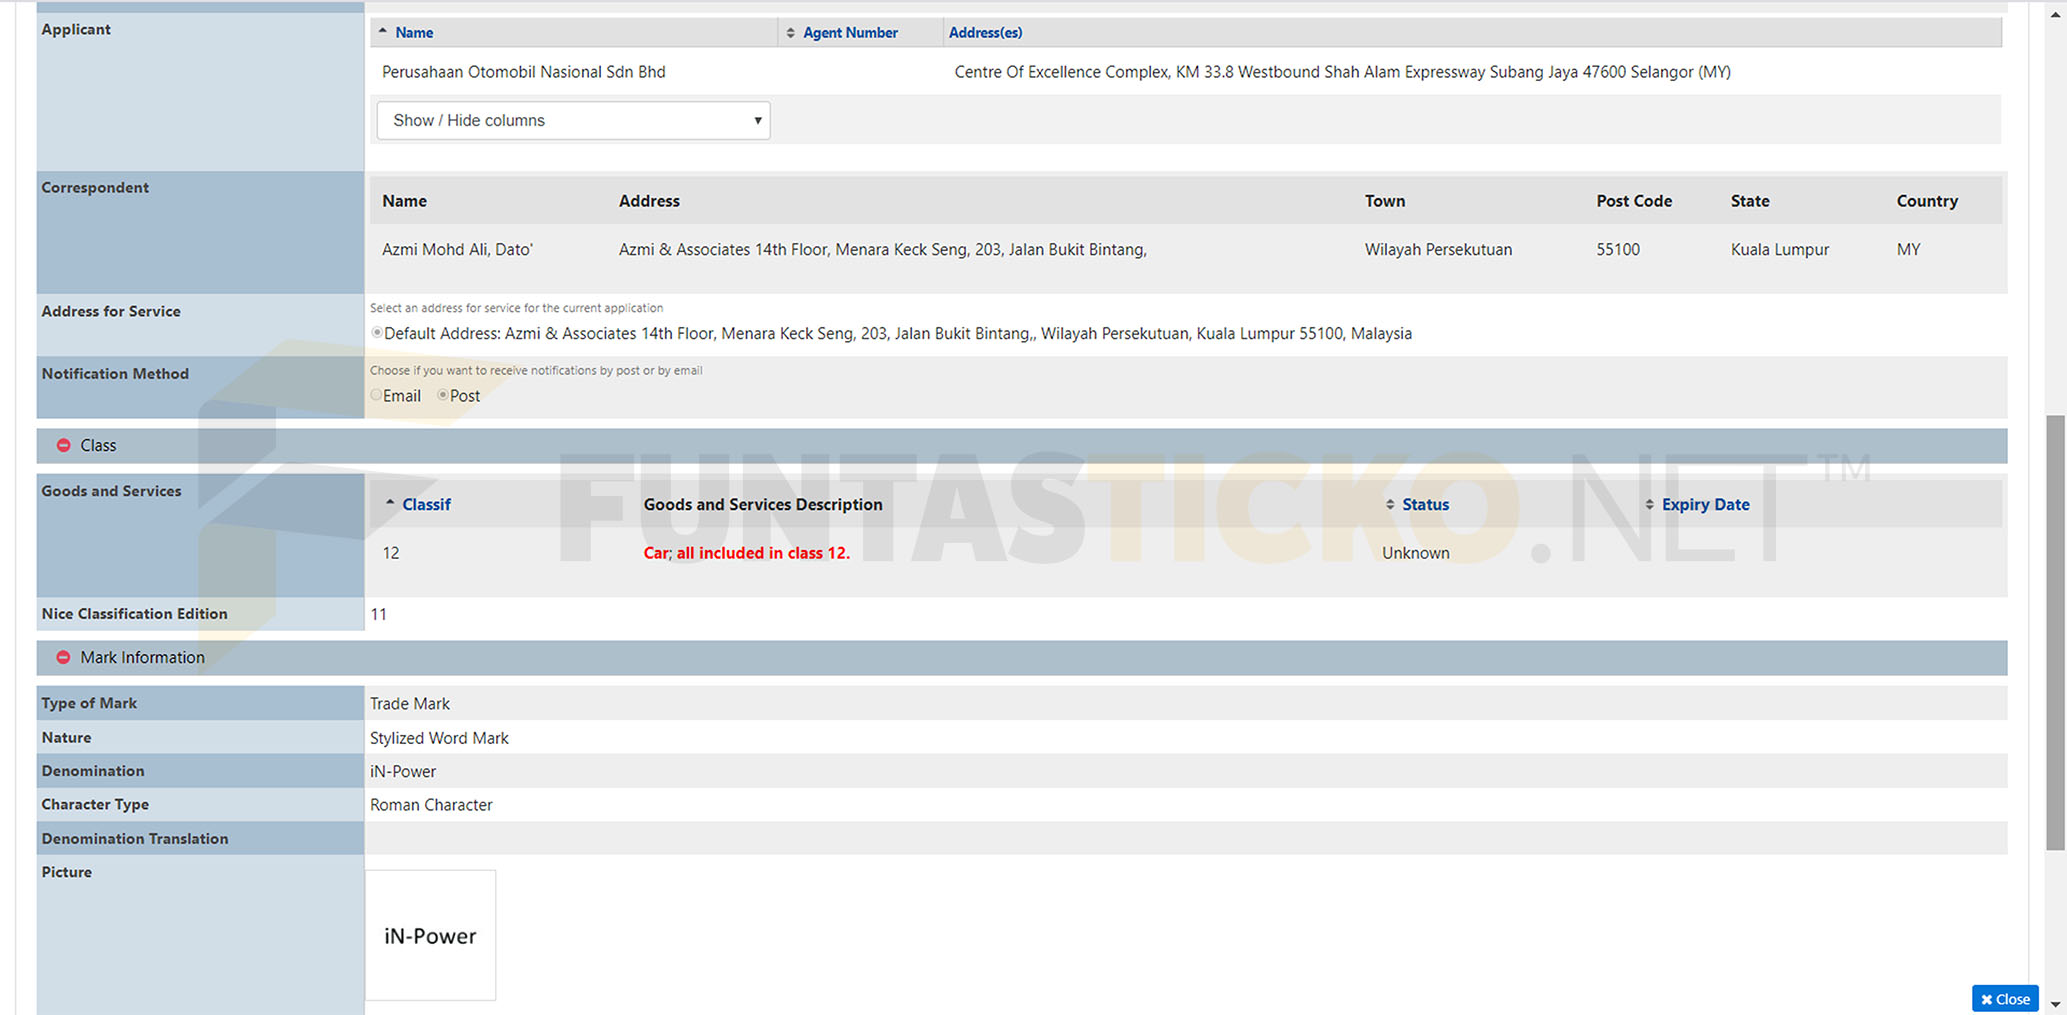Click the Agent Number sort arrows icon
The width and height of the screenshot is (2067, 1015).
[x=790, y=32]
